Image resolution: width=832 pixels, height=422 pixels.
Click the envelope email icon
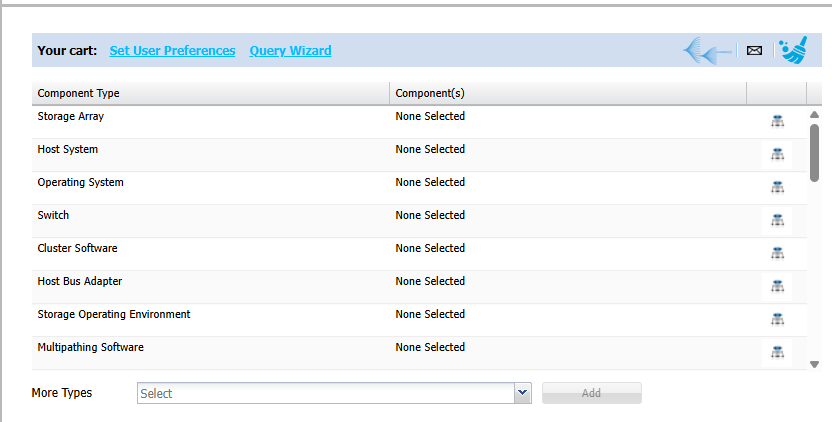point(754,50)
